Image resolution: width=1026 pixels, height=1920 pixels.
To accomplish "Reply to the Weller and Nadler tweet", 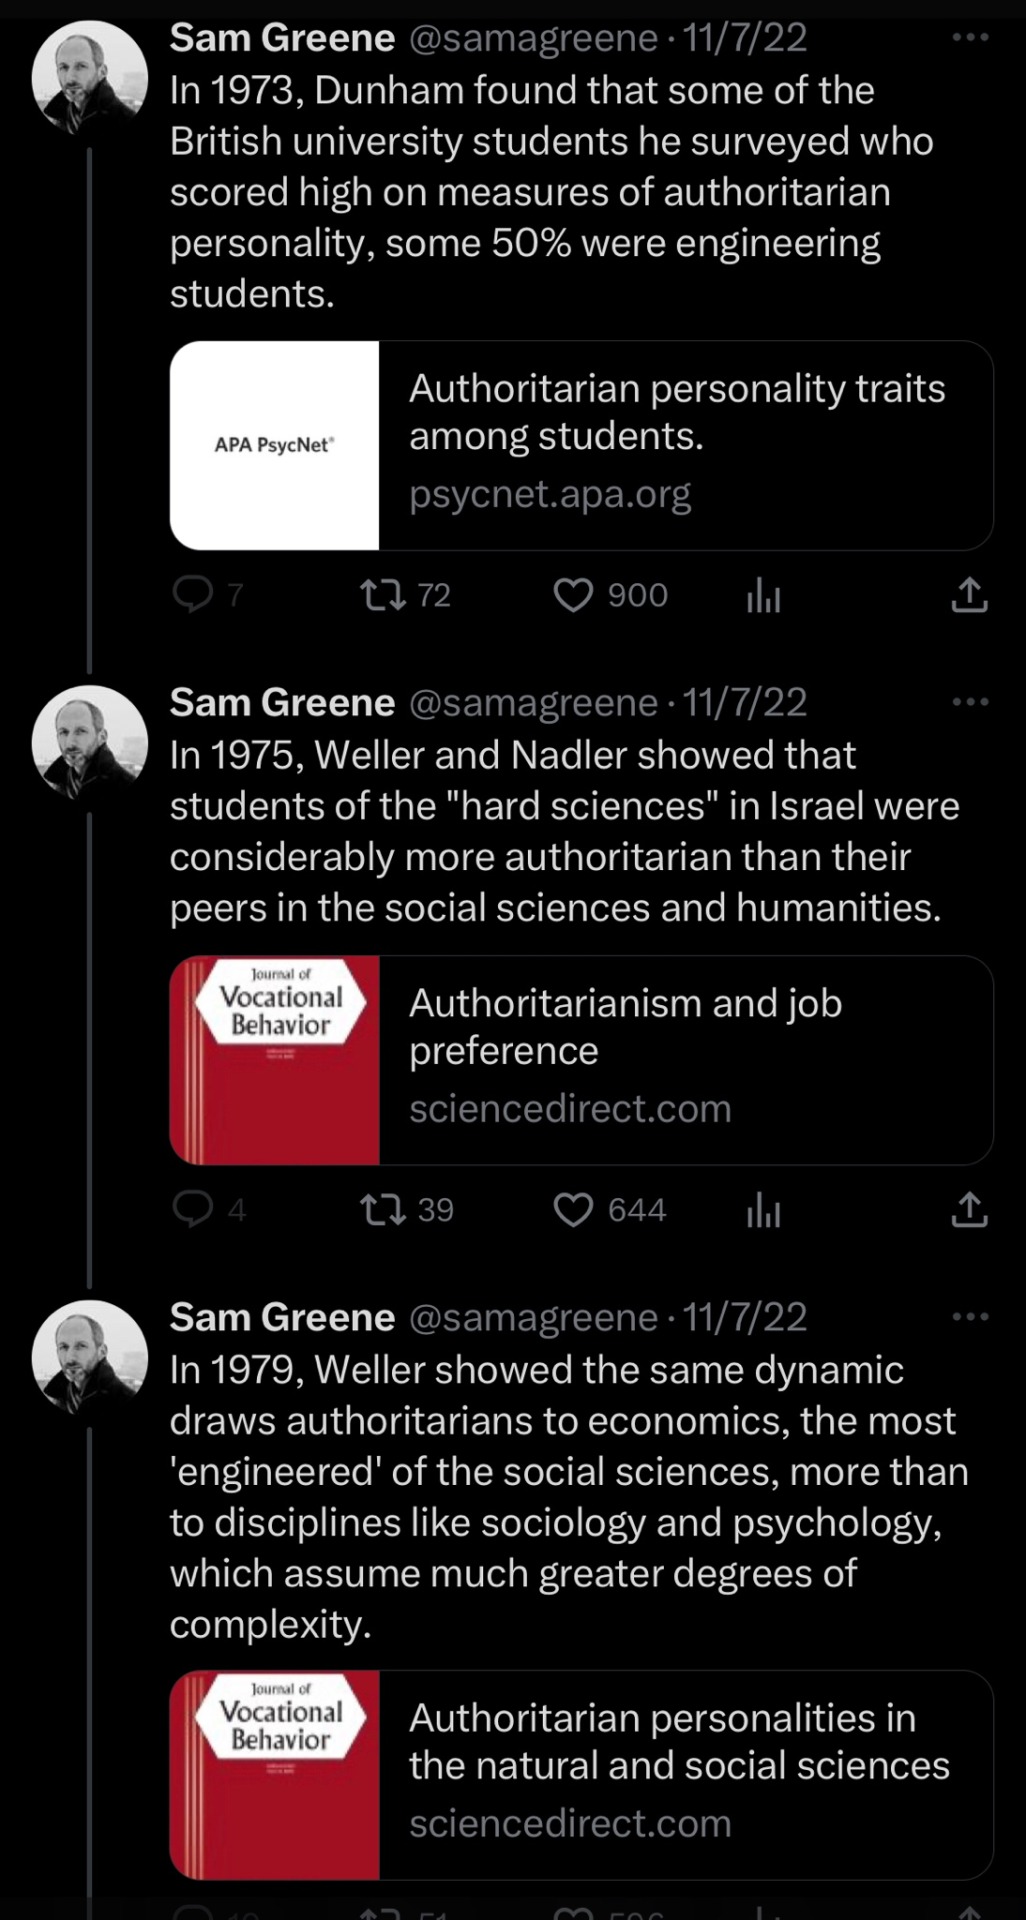I will point(193,1209).
